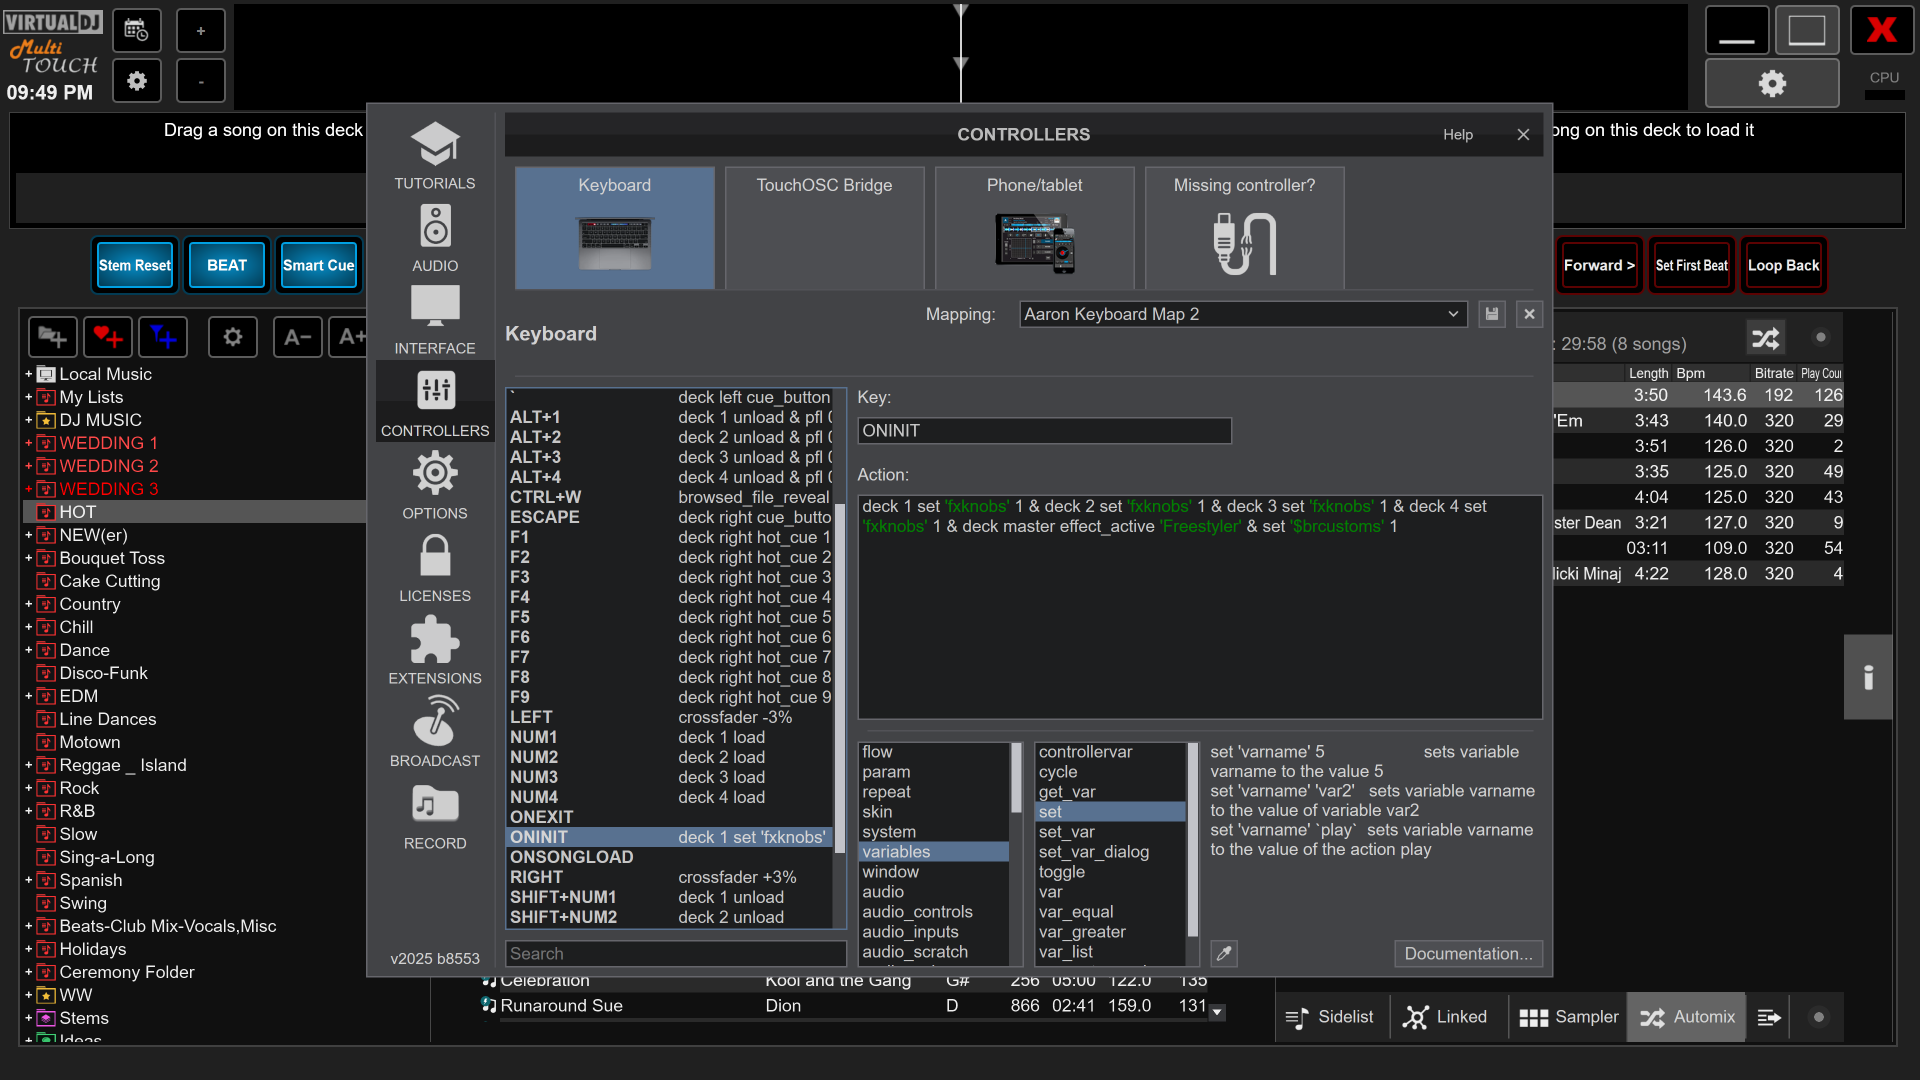1920x1080 pixels.
Task: Decrease browser font size with A-
Action: 298,337
